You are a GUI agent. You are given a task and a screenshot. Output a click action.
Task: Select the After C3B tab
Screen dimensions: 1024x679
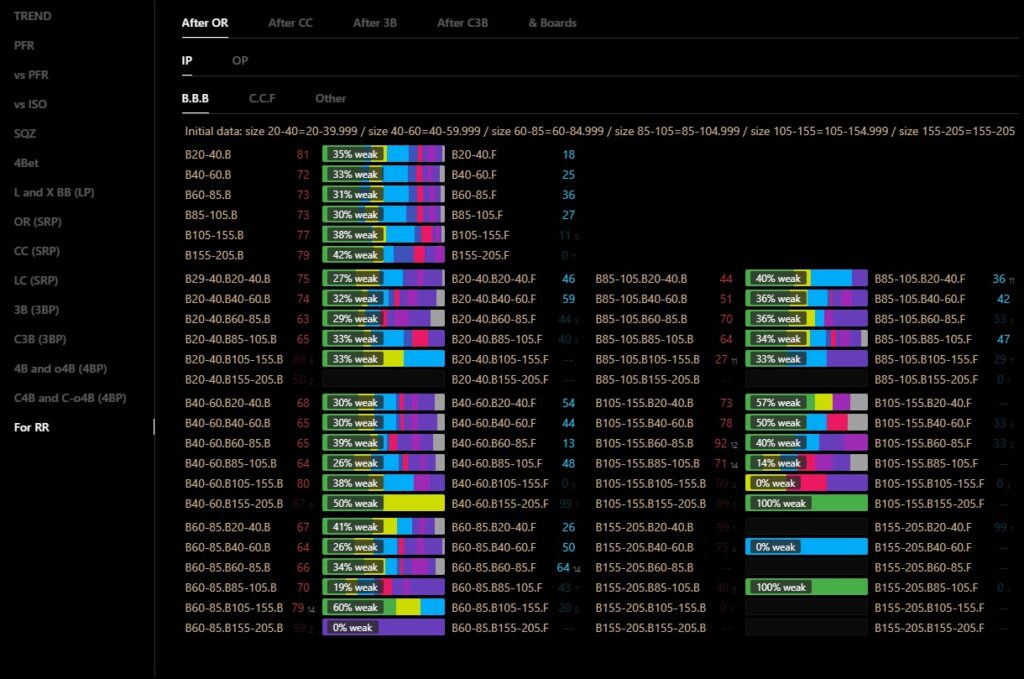click(x=465, y=23)
